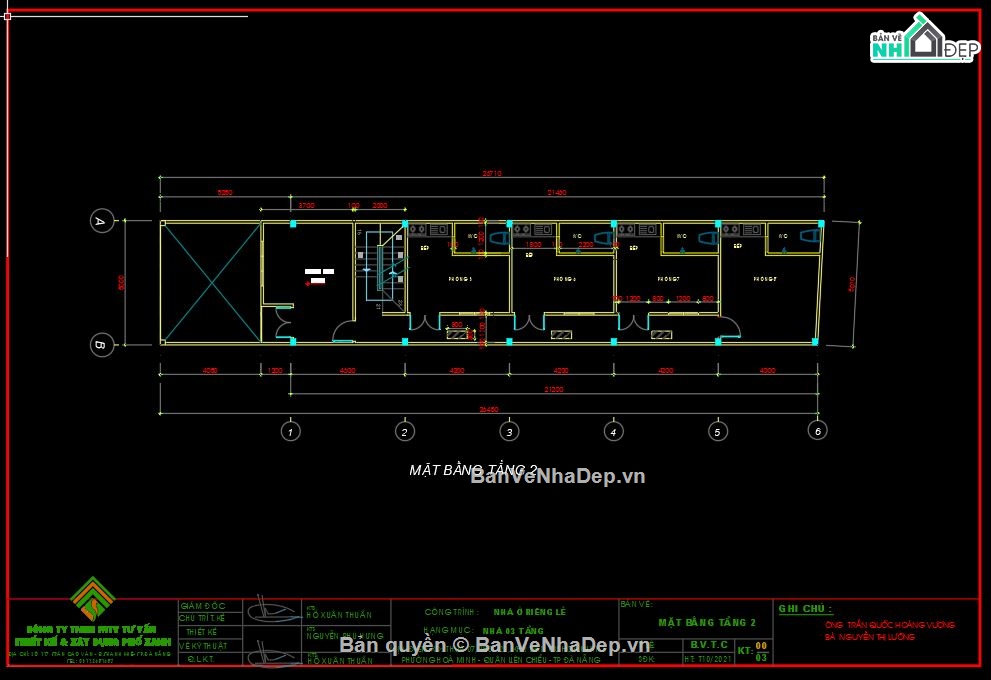Select the UCS origin marker at top-left corner
The image size is (991, 680).
[7, 16]
